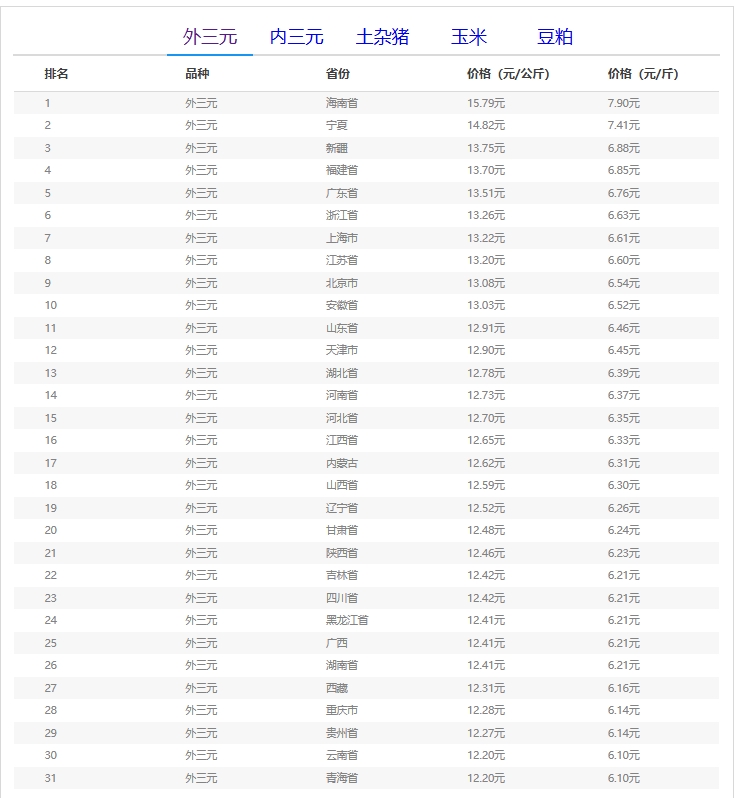
Task: Select the 外三元 tab
Action: 210,37
